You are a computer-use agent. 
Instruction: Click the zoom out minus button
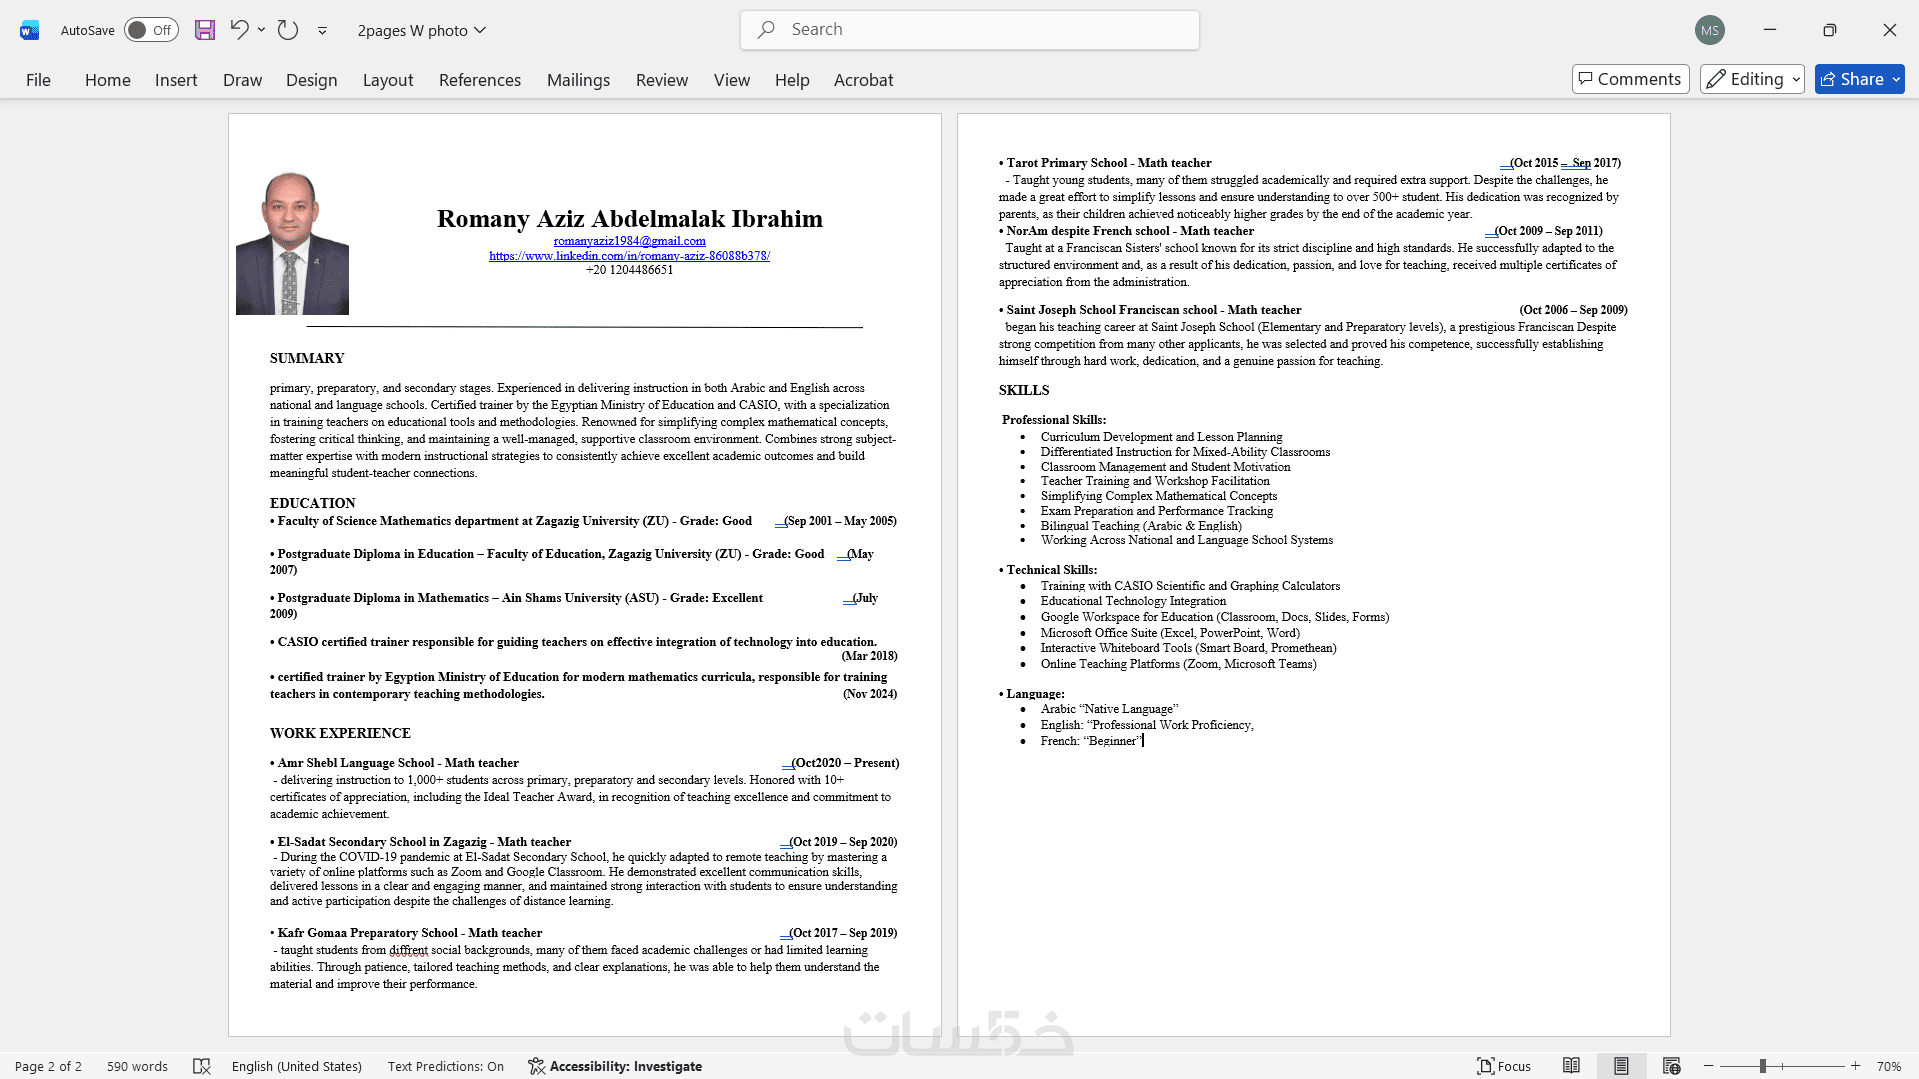tap(1709, 1066)
